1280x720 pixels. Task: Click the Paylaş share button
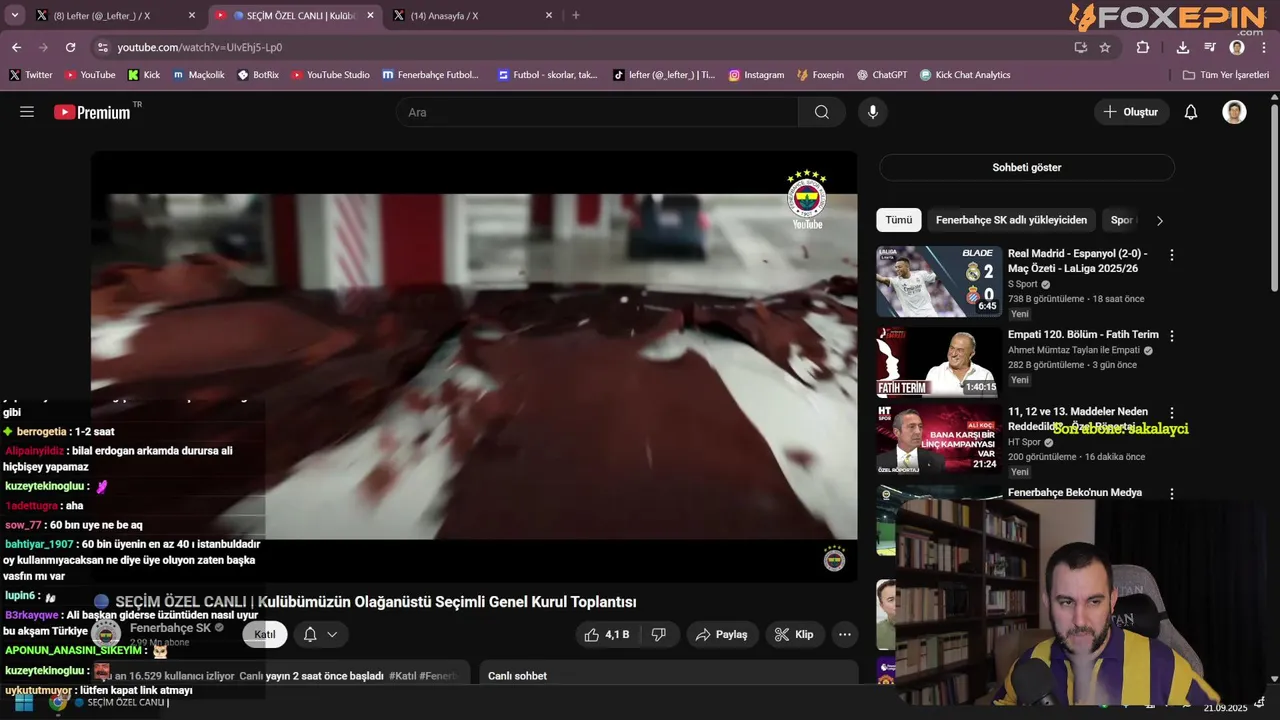point(722,634)
